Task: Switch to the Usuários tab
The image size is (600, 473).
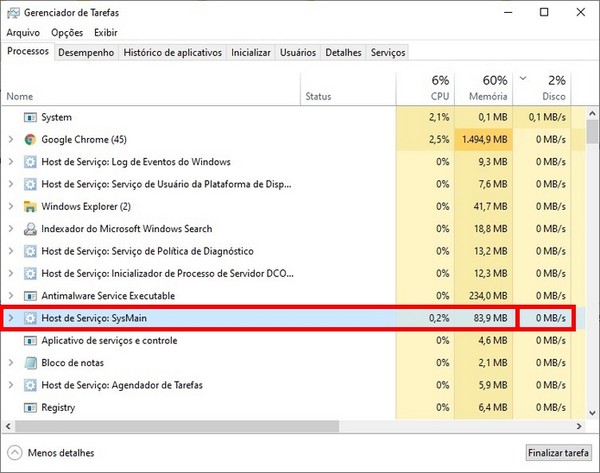Action: coord(298,53)
